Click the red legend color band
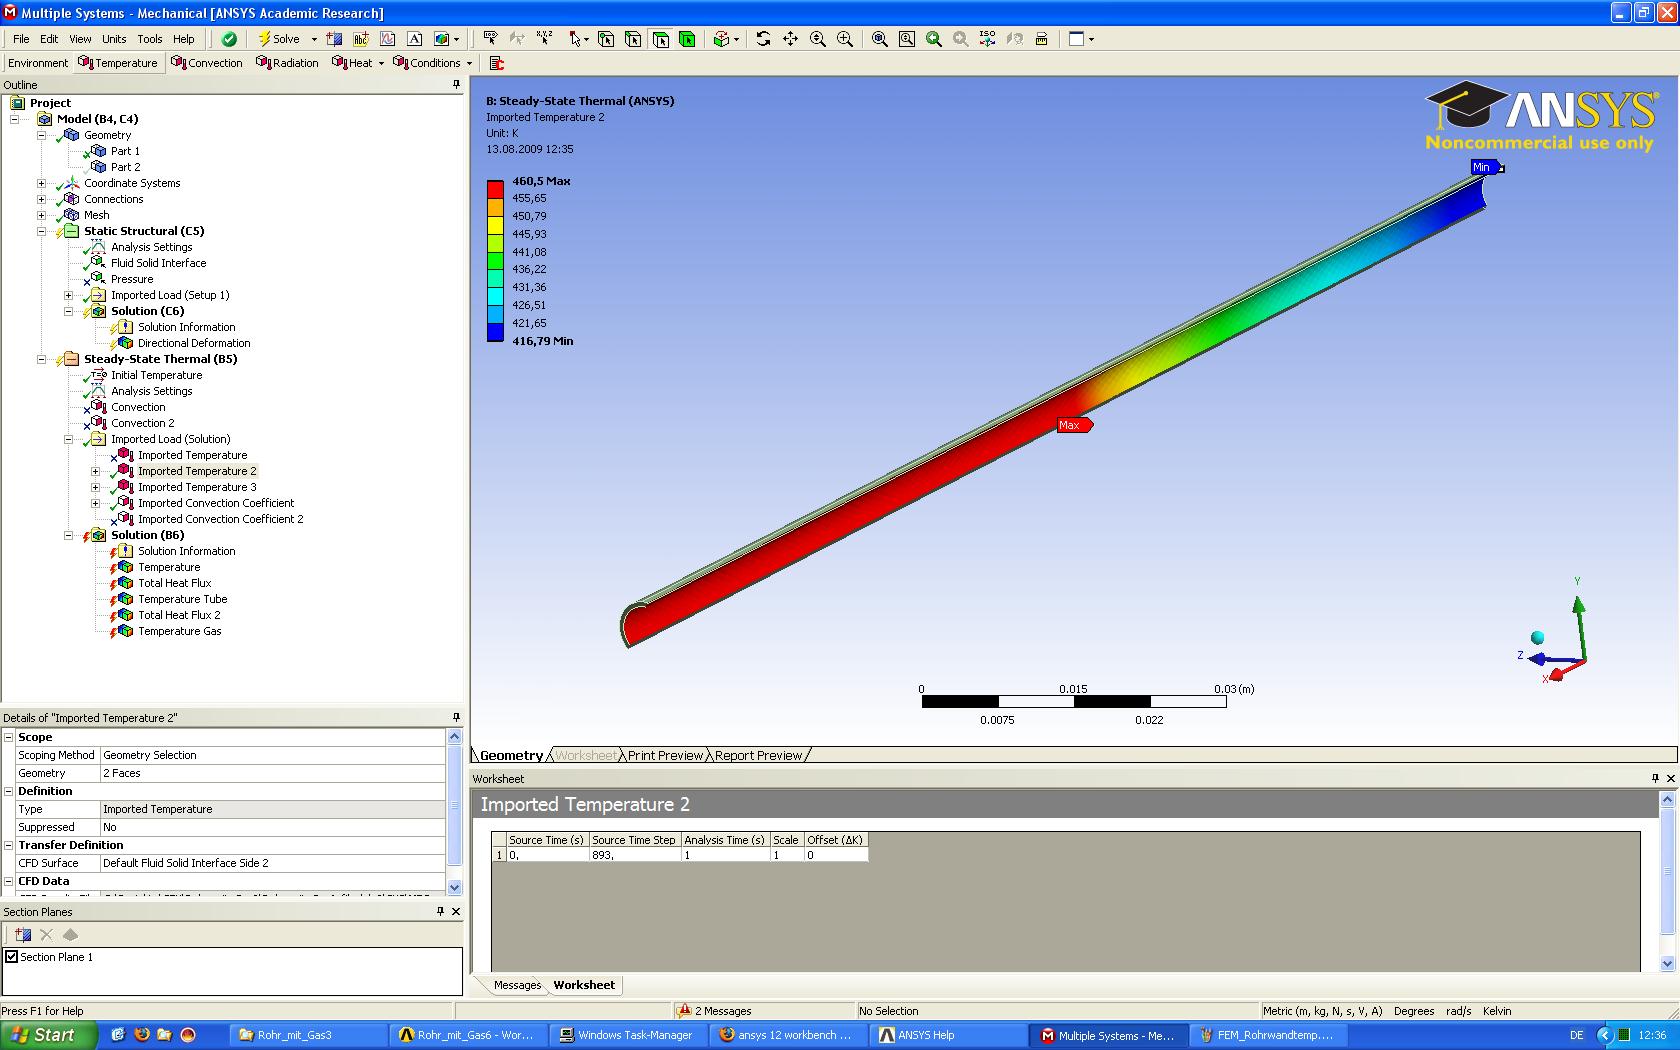This screenshot has height=1050, width=1680. (x=495, y=189)
